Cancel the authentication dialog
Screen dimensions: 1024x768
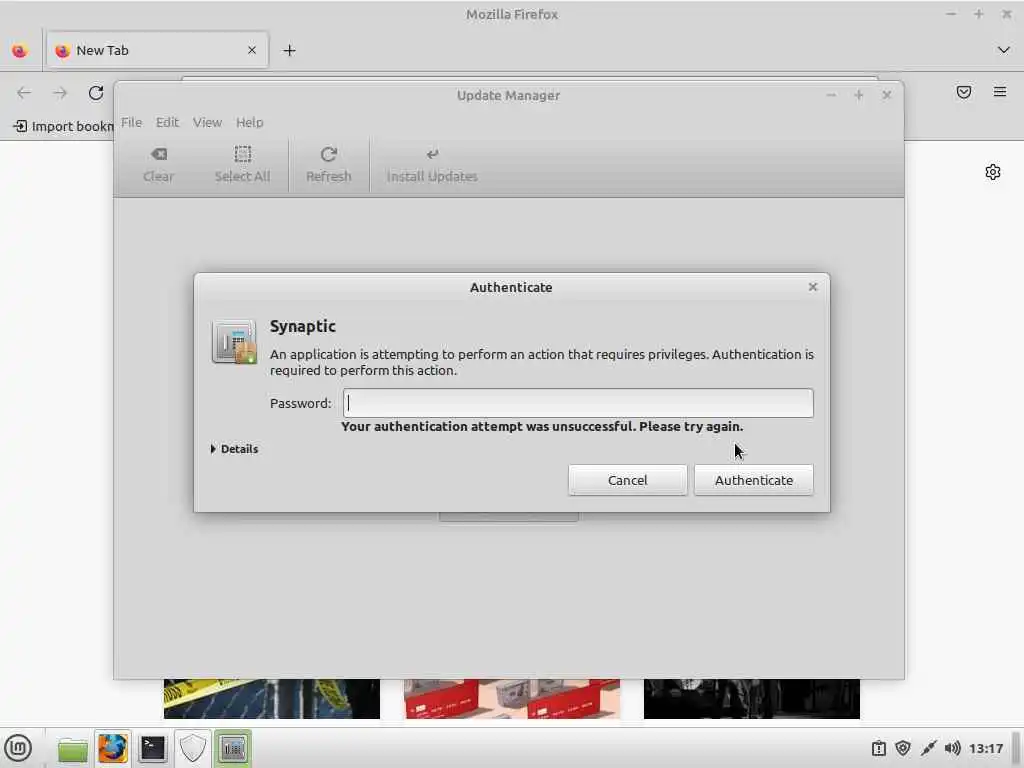tap(627, 480)
